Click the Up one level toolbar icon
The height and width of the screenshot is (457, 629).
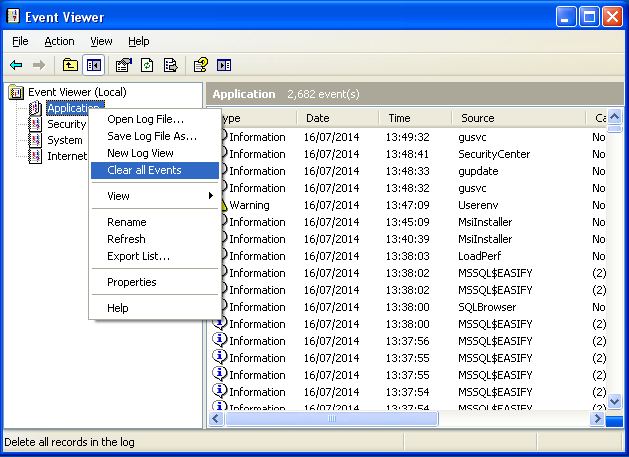click(x=70, y=65)
